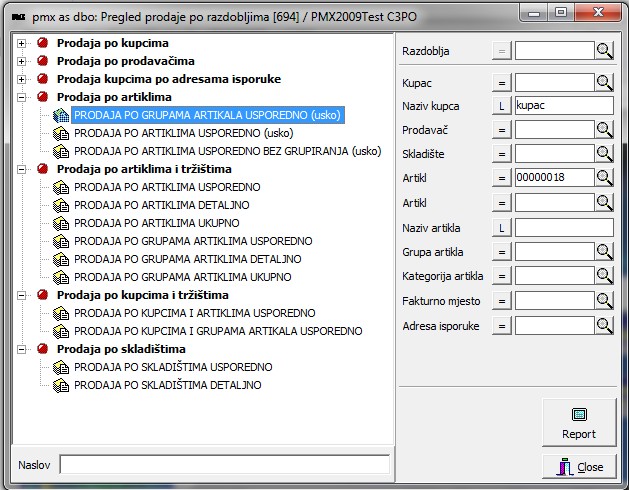Collapse Prodaja po skladištima node
Viewport: 629px width, 490px height.
(22, 350)
